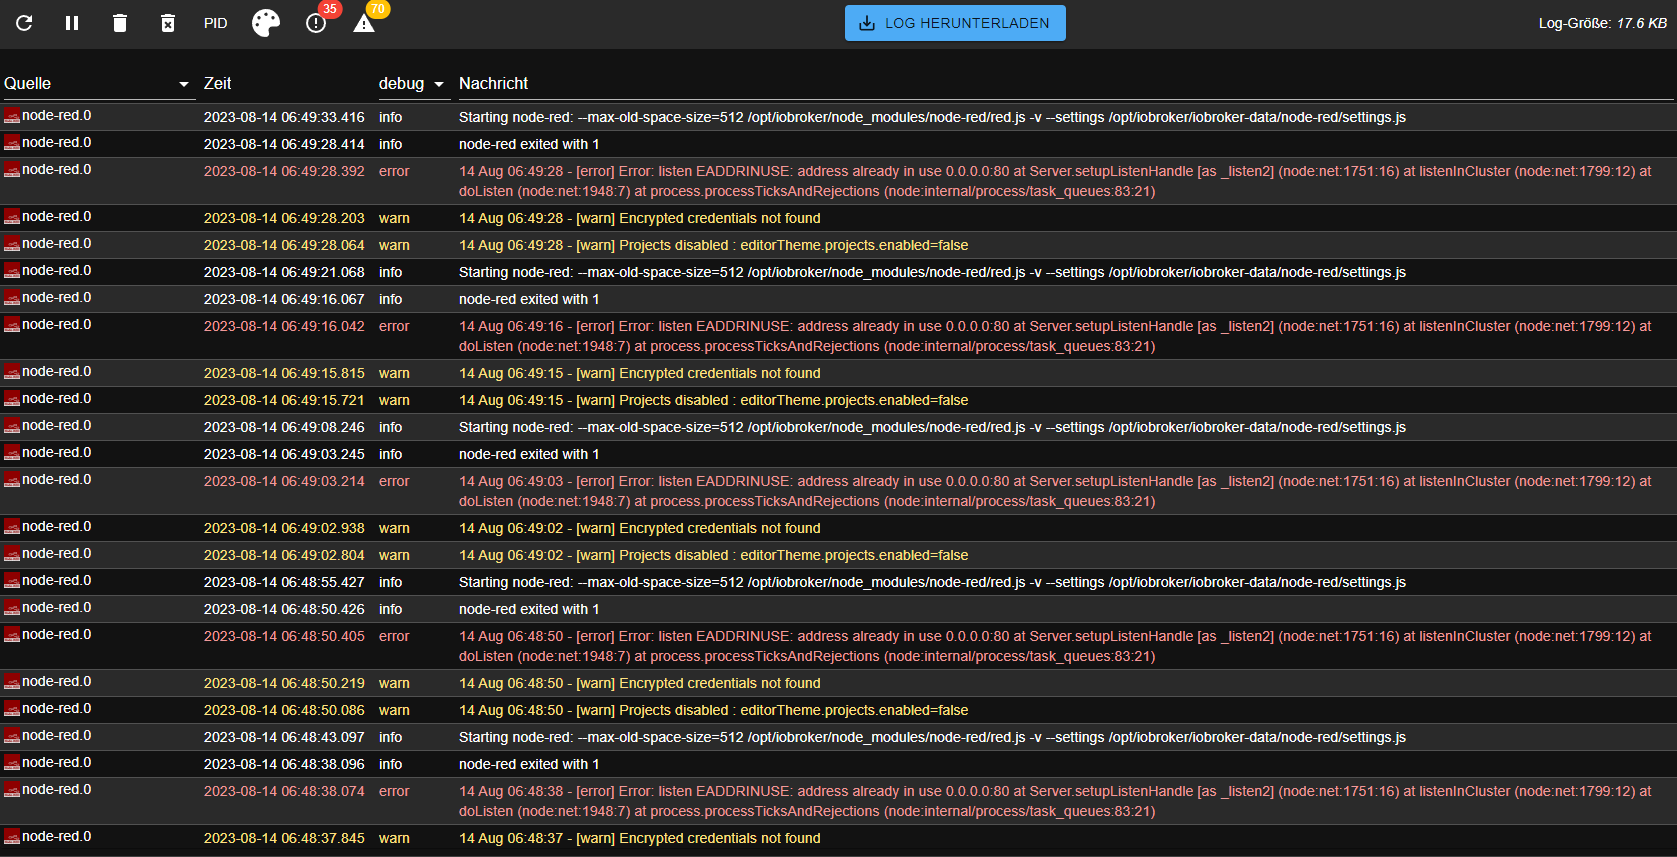This screenshot has width=1677, height=857.
Task: Toggle the PID column display
Action: coord(216,23)
